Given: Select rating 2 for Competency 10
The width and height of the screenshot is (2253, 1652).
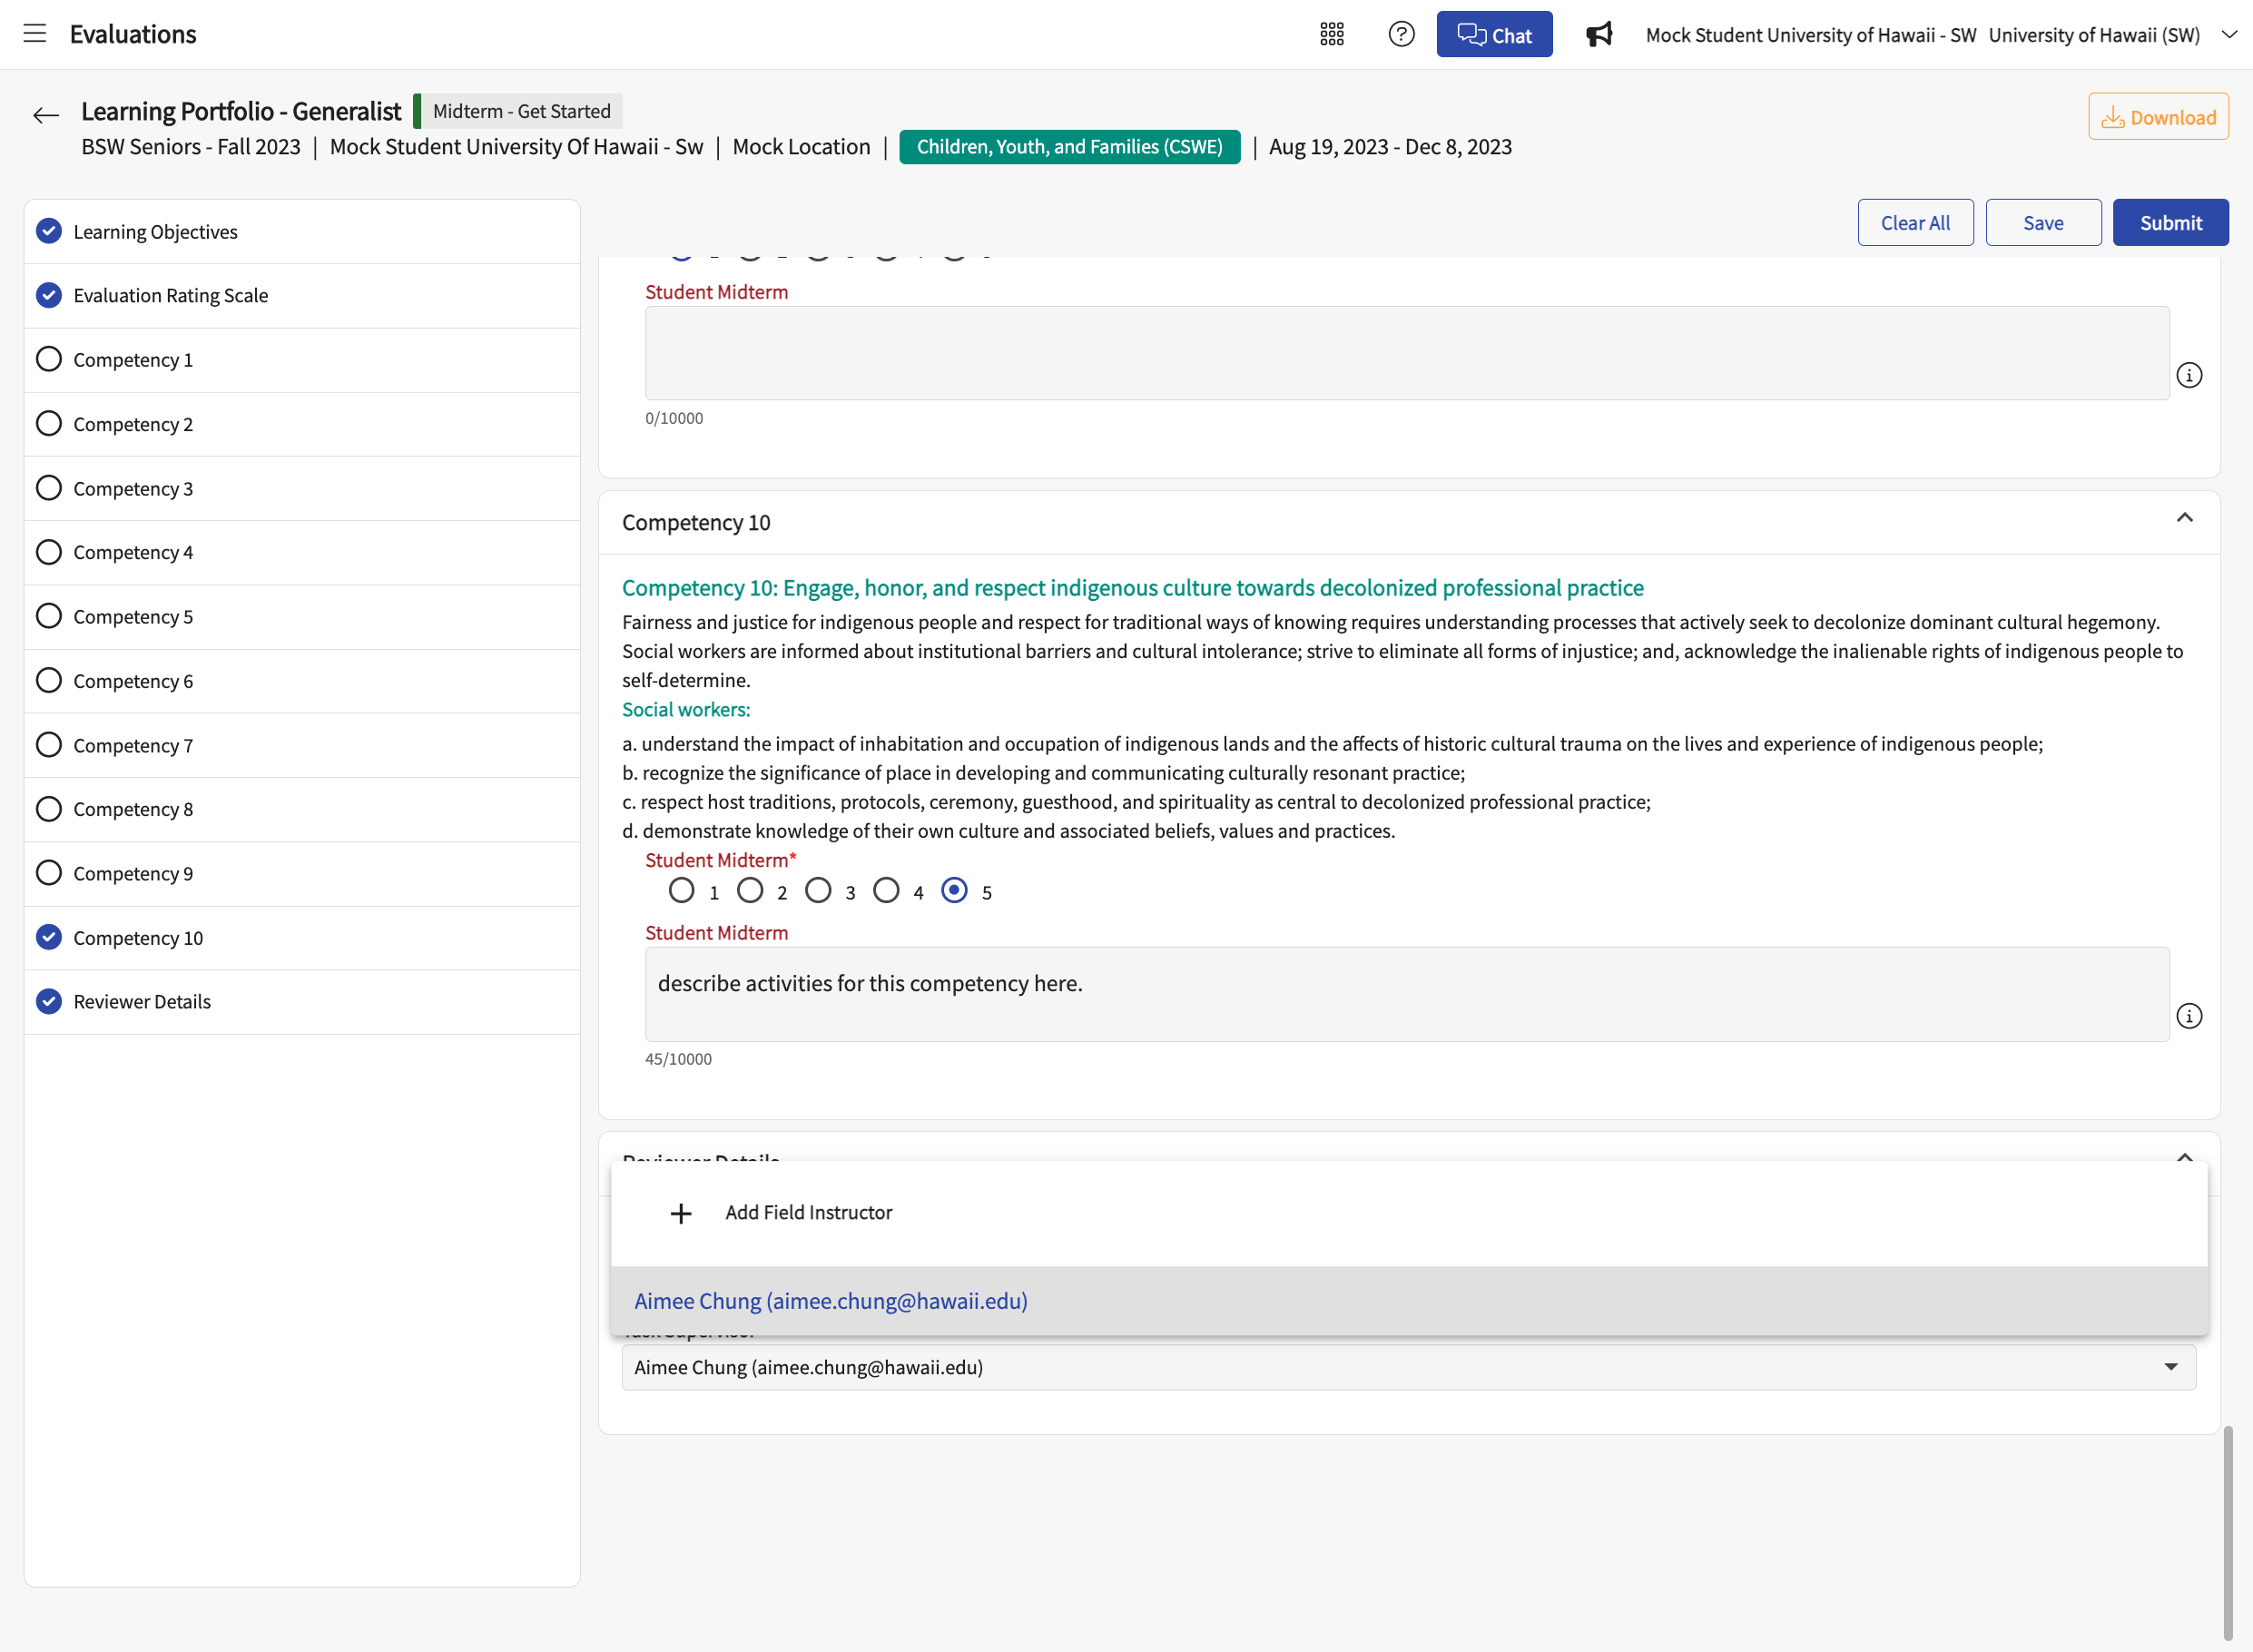Looking at the screenshot, I should coord(750,890).
